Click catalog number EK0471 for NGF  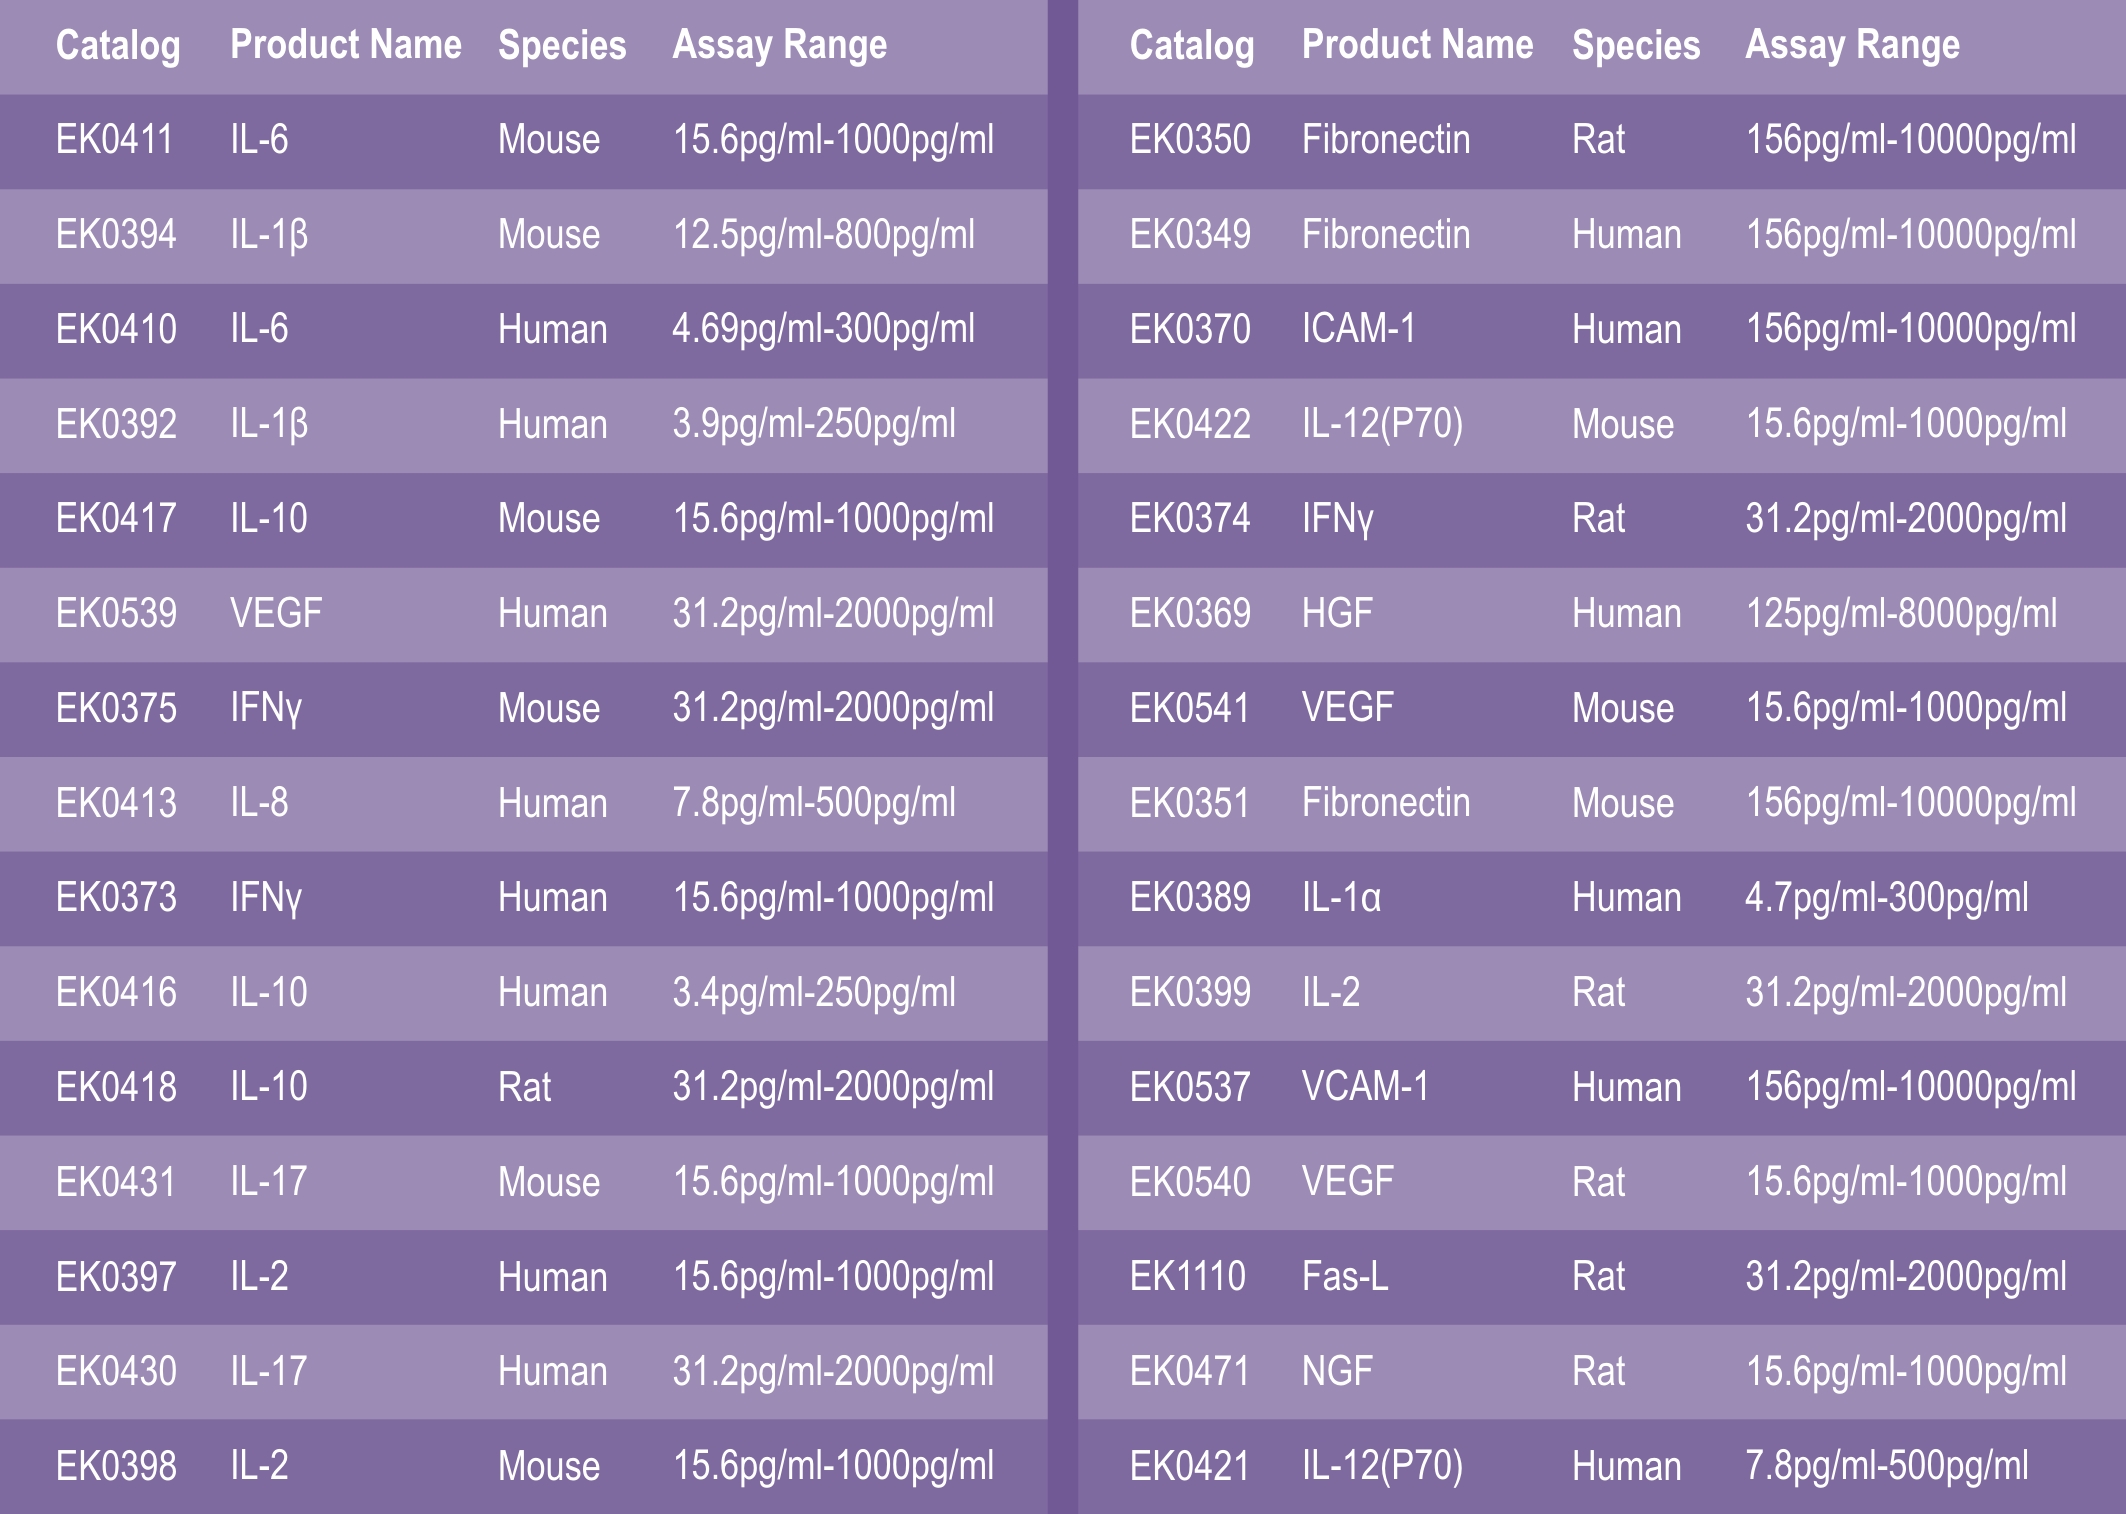tap(1190, 1371)
